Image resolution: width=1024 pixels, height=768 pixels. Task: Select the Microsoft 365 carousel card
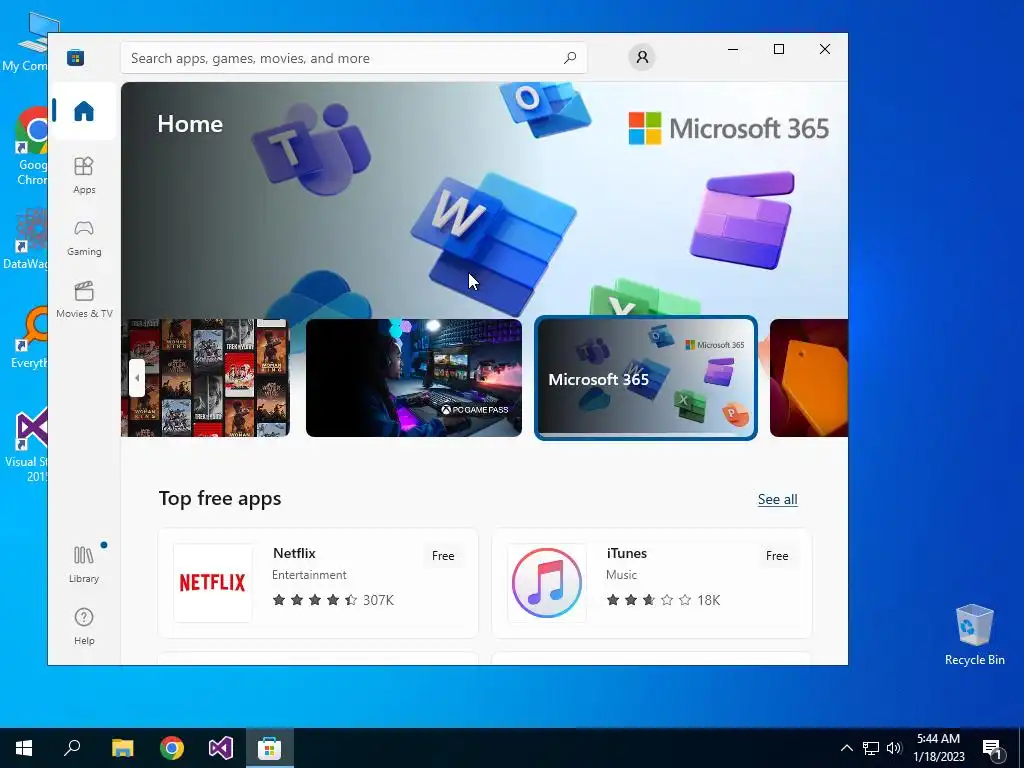[x=646, y=378]
